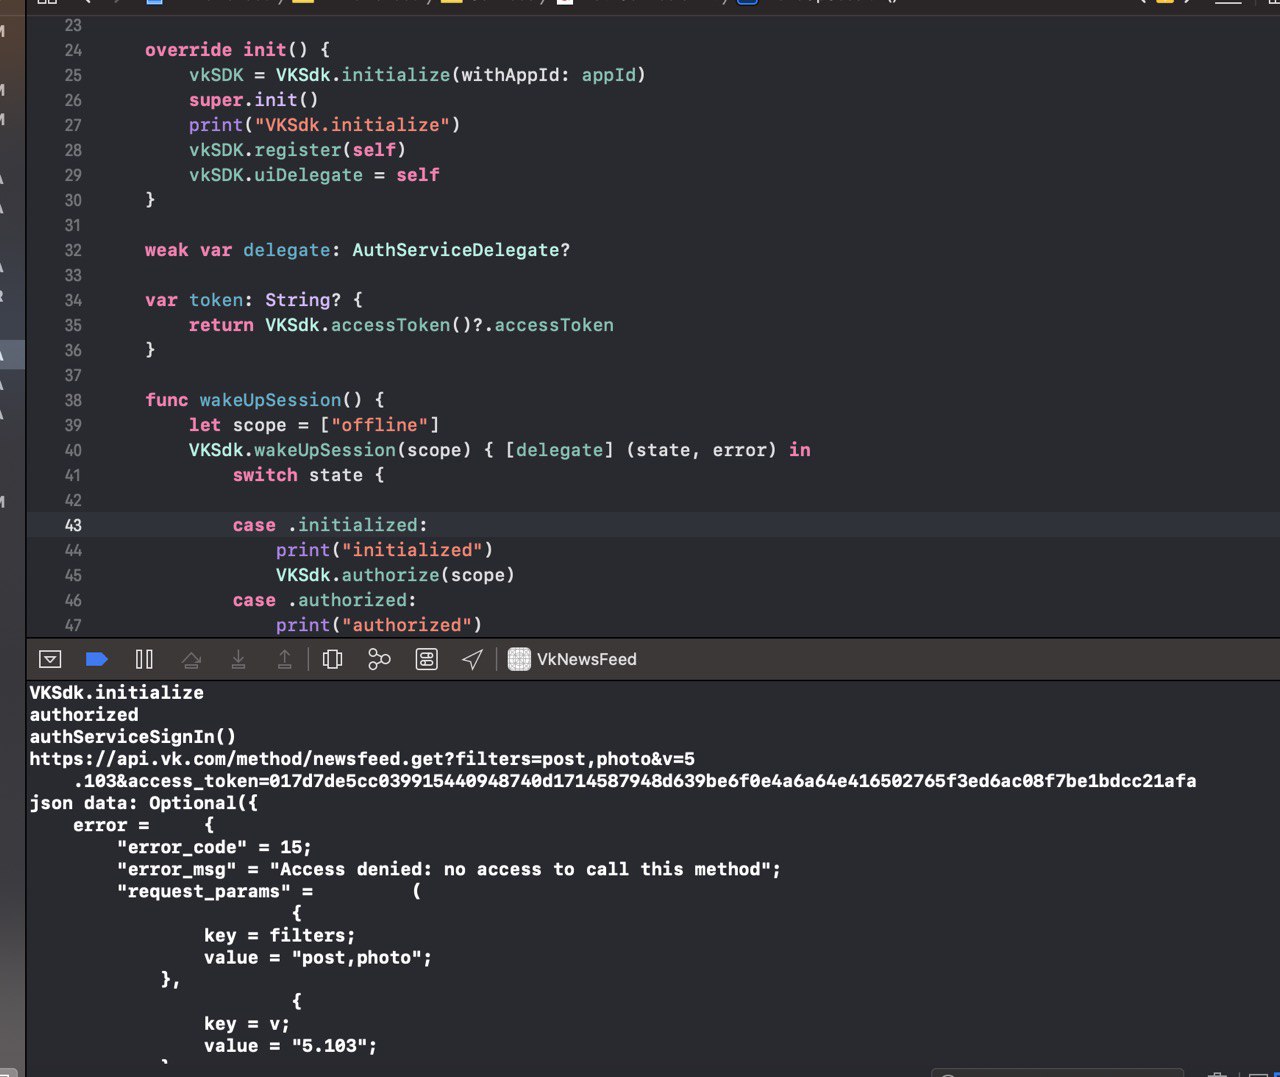This screenshot has height=1077, width=1280.
Task: Click console output 'authorized'
Action: point(84,715)
